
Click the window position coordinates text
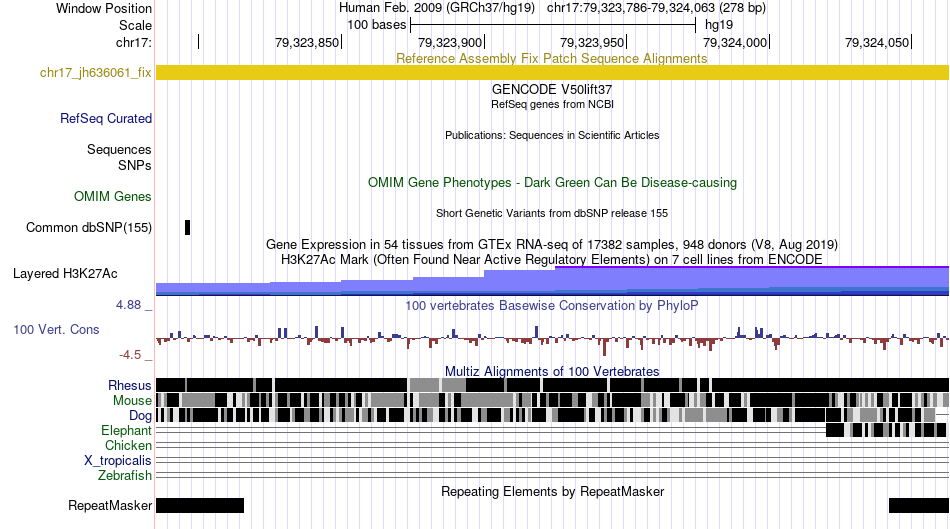click(x=656, y=8)
